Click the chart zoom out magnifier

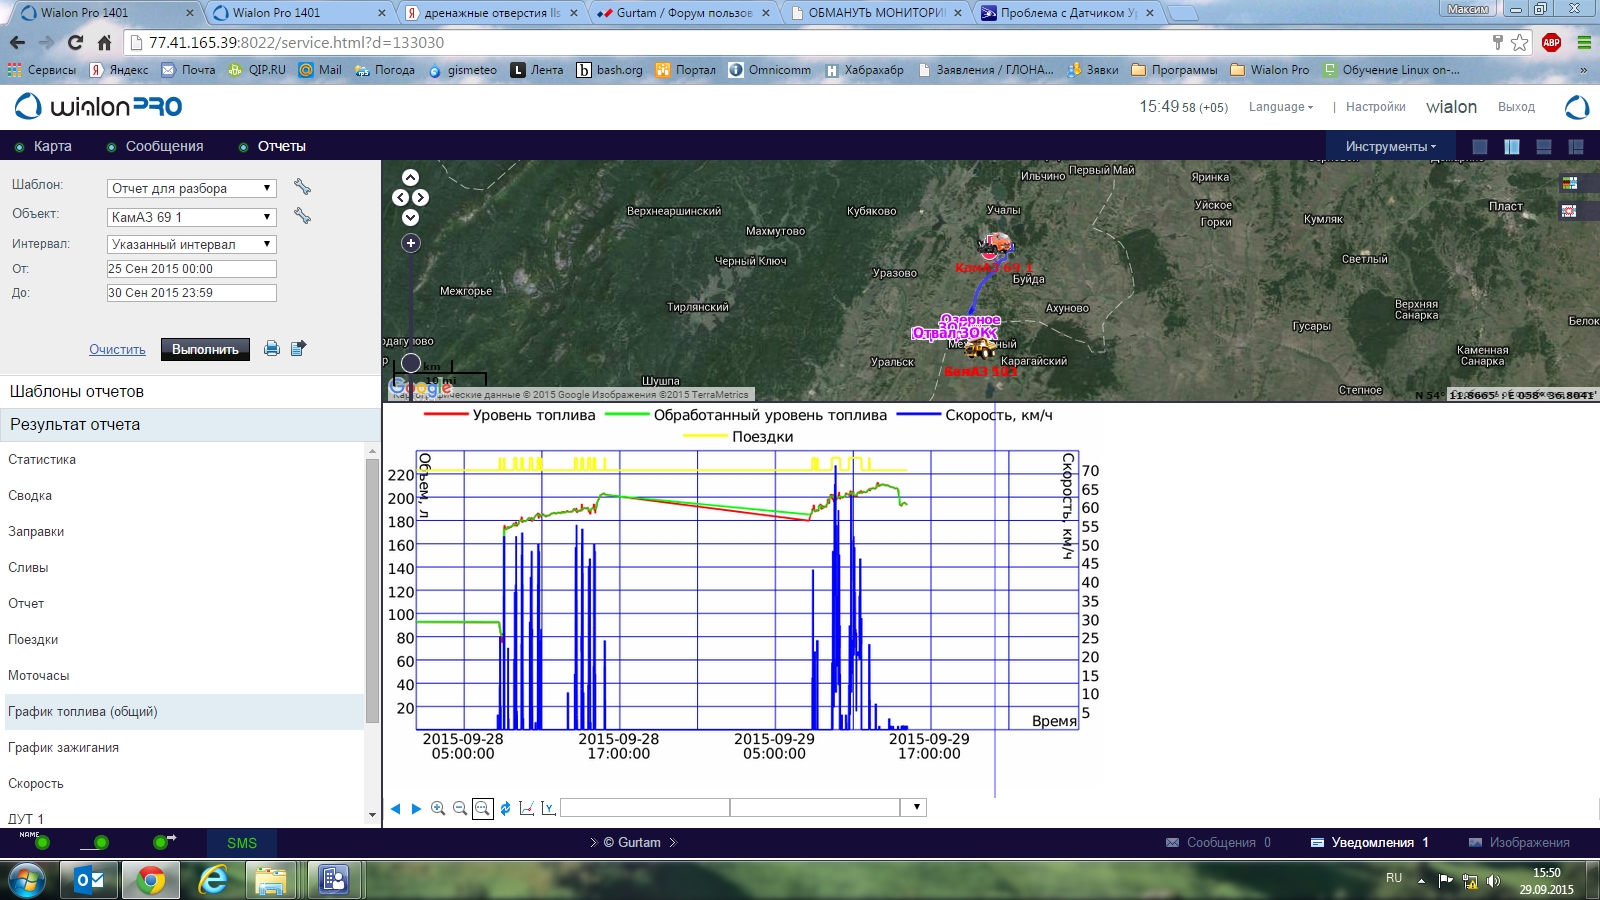pyautogui.click(x=460, y=808)
